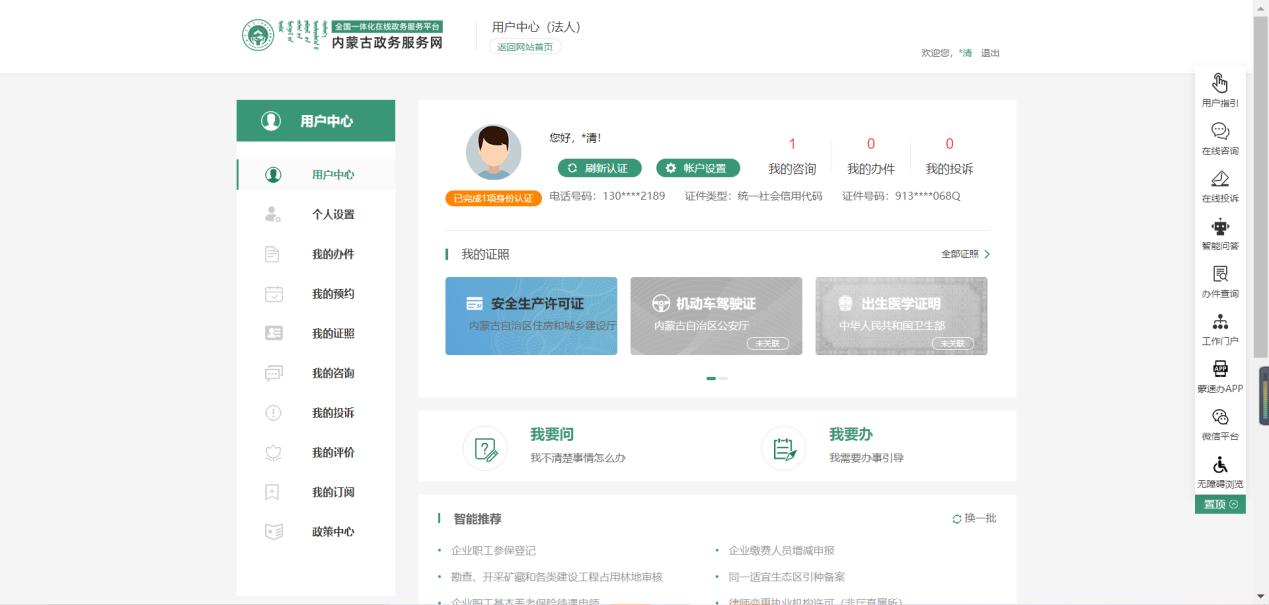
Task: Open 办件查询 search icon
Action: click(1219, 274)
